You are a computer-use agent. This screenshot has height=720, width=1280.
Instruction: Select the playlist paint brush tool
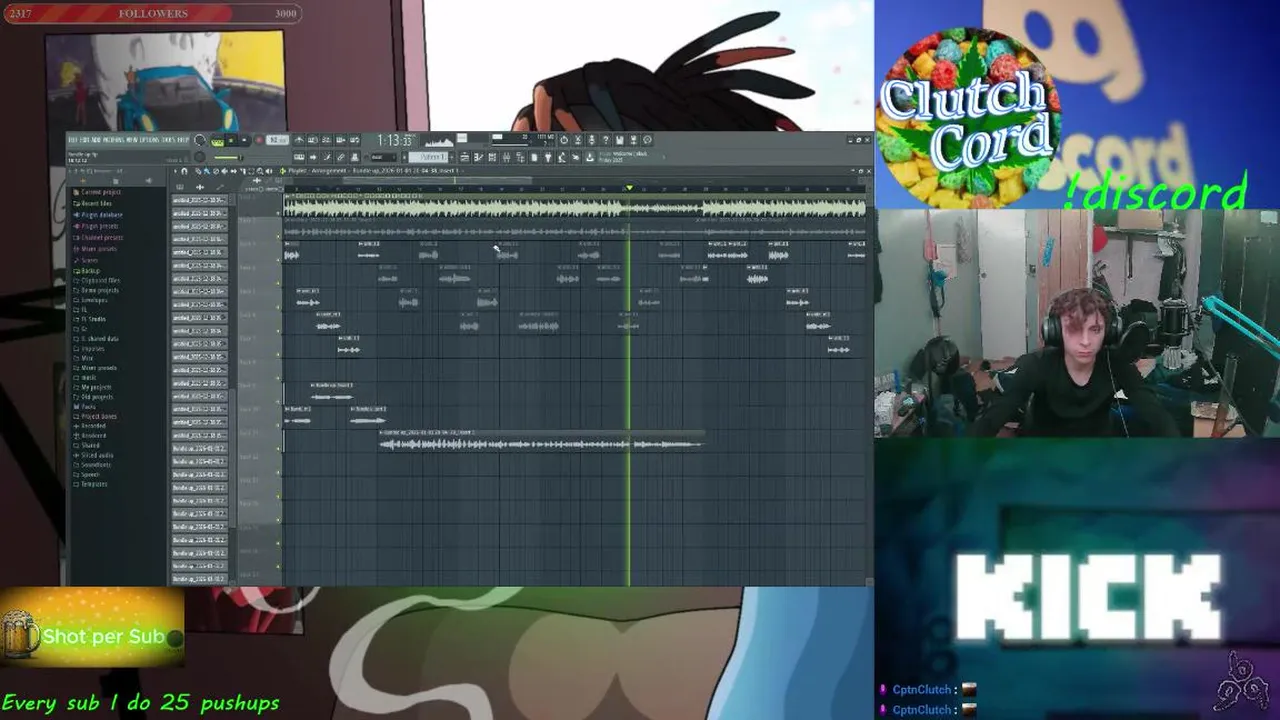click(x=207, y=171)
